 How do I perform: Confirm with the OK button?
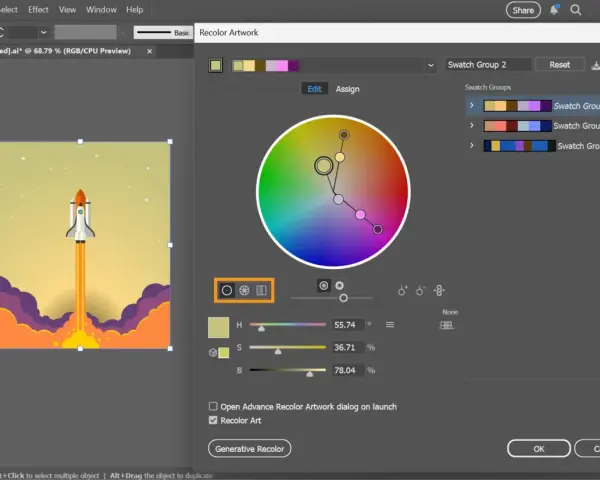point(539,449)
